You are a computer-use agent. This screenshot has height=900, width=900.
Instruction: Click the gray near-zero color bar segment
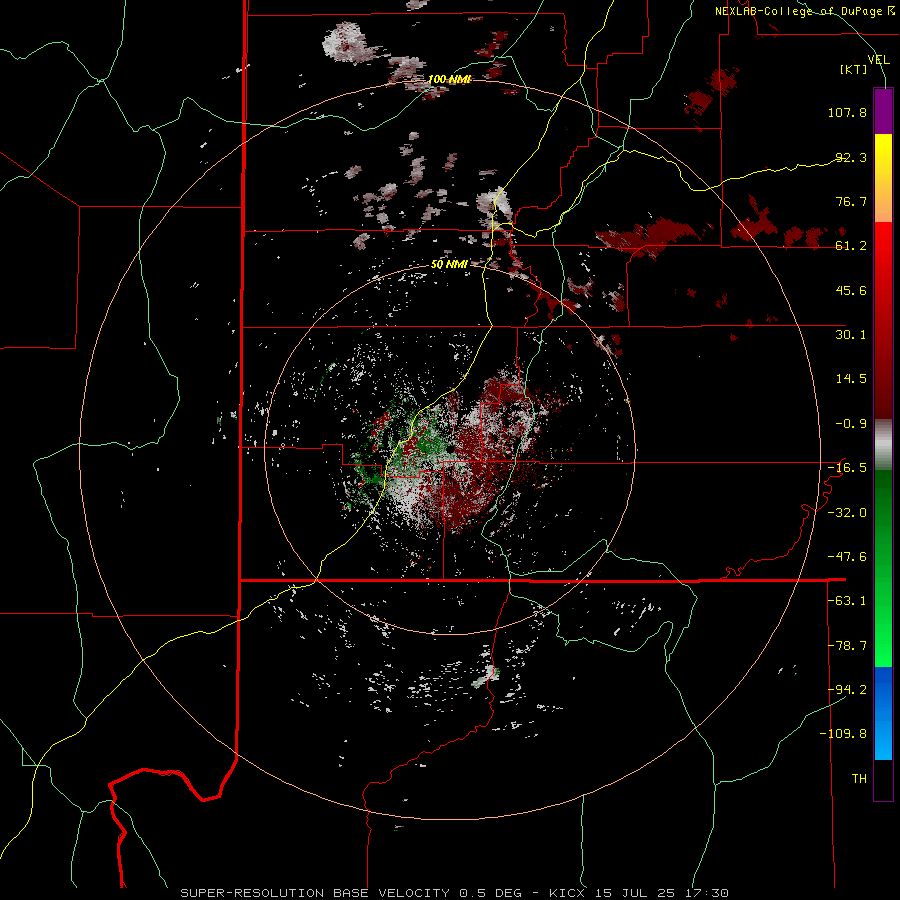coord(883,445)
